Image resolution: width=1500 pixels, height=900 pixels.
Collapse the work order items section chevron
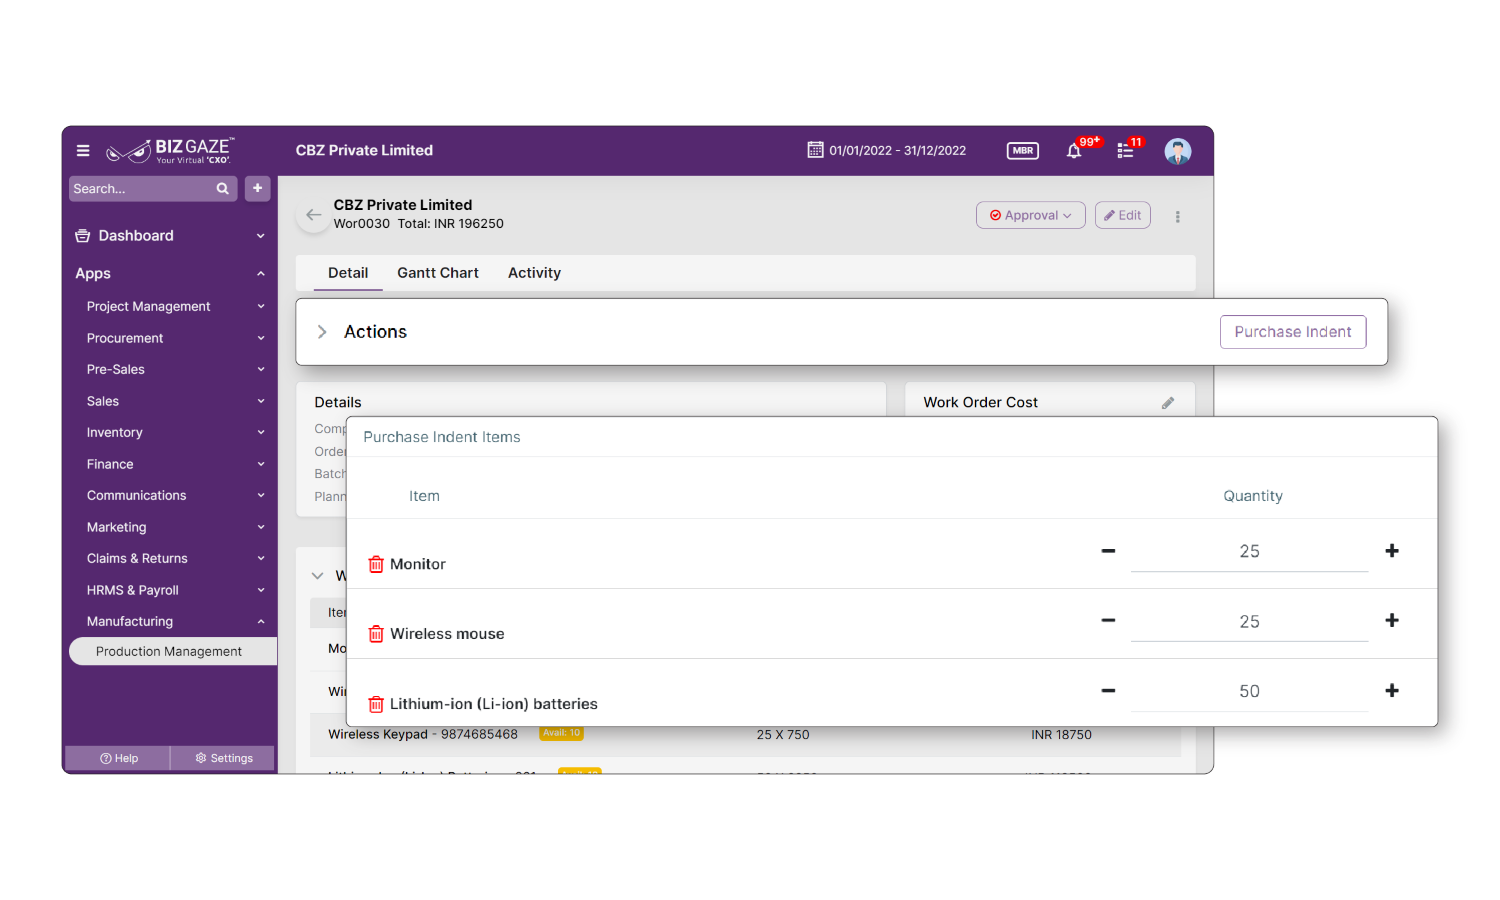point(318,576)
